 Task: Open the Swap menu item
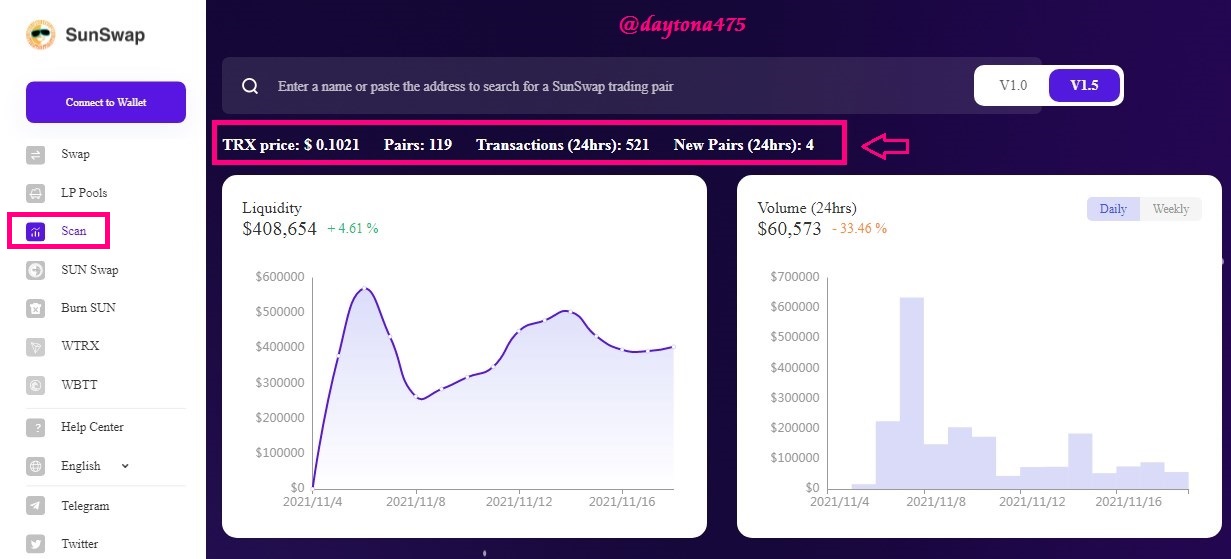pyautogui.click(x=75, y=155)
